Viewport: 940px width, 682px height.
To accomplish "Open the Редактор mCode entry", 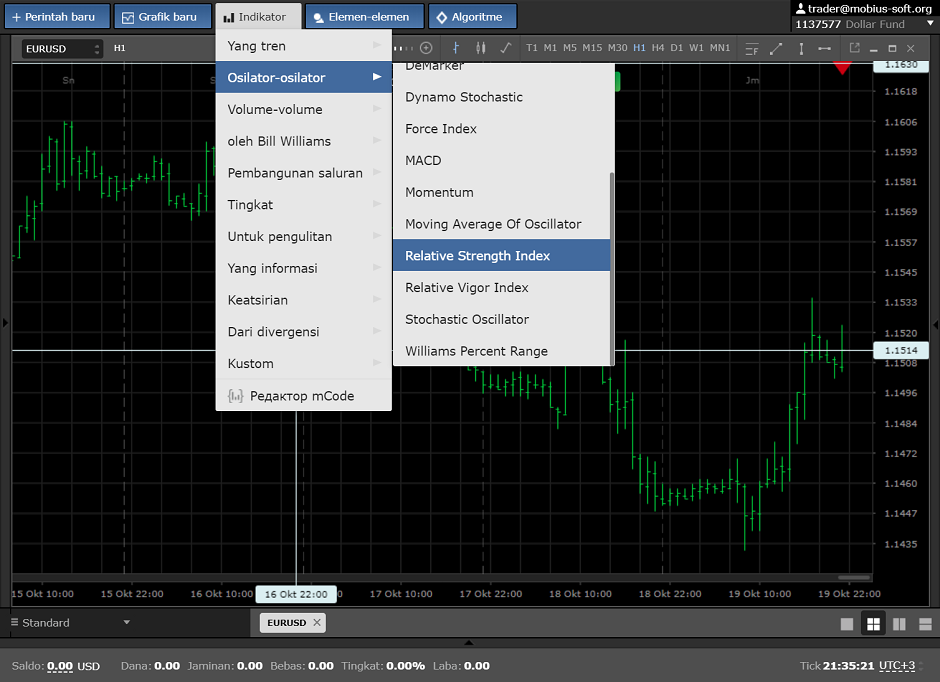I will (303, 396).
